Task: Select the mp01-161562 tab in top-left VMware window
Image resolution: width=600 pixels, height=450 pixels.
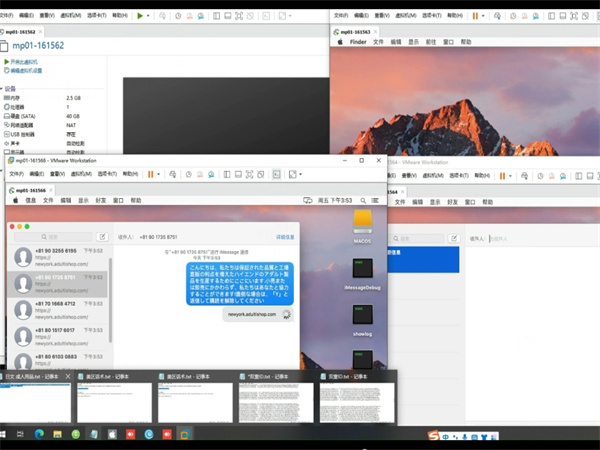Action: click(24, 31)
